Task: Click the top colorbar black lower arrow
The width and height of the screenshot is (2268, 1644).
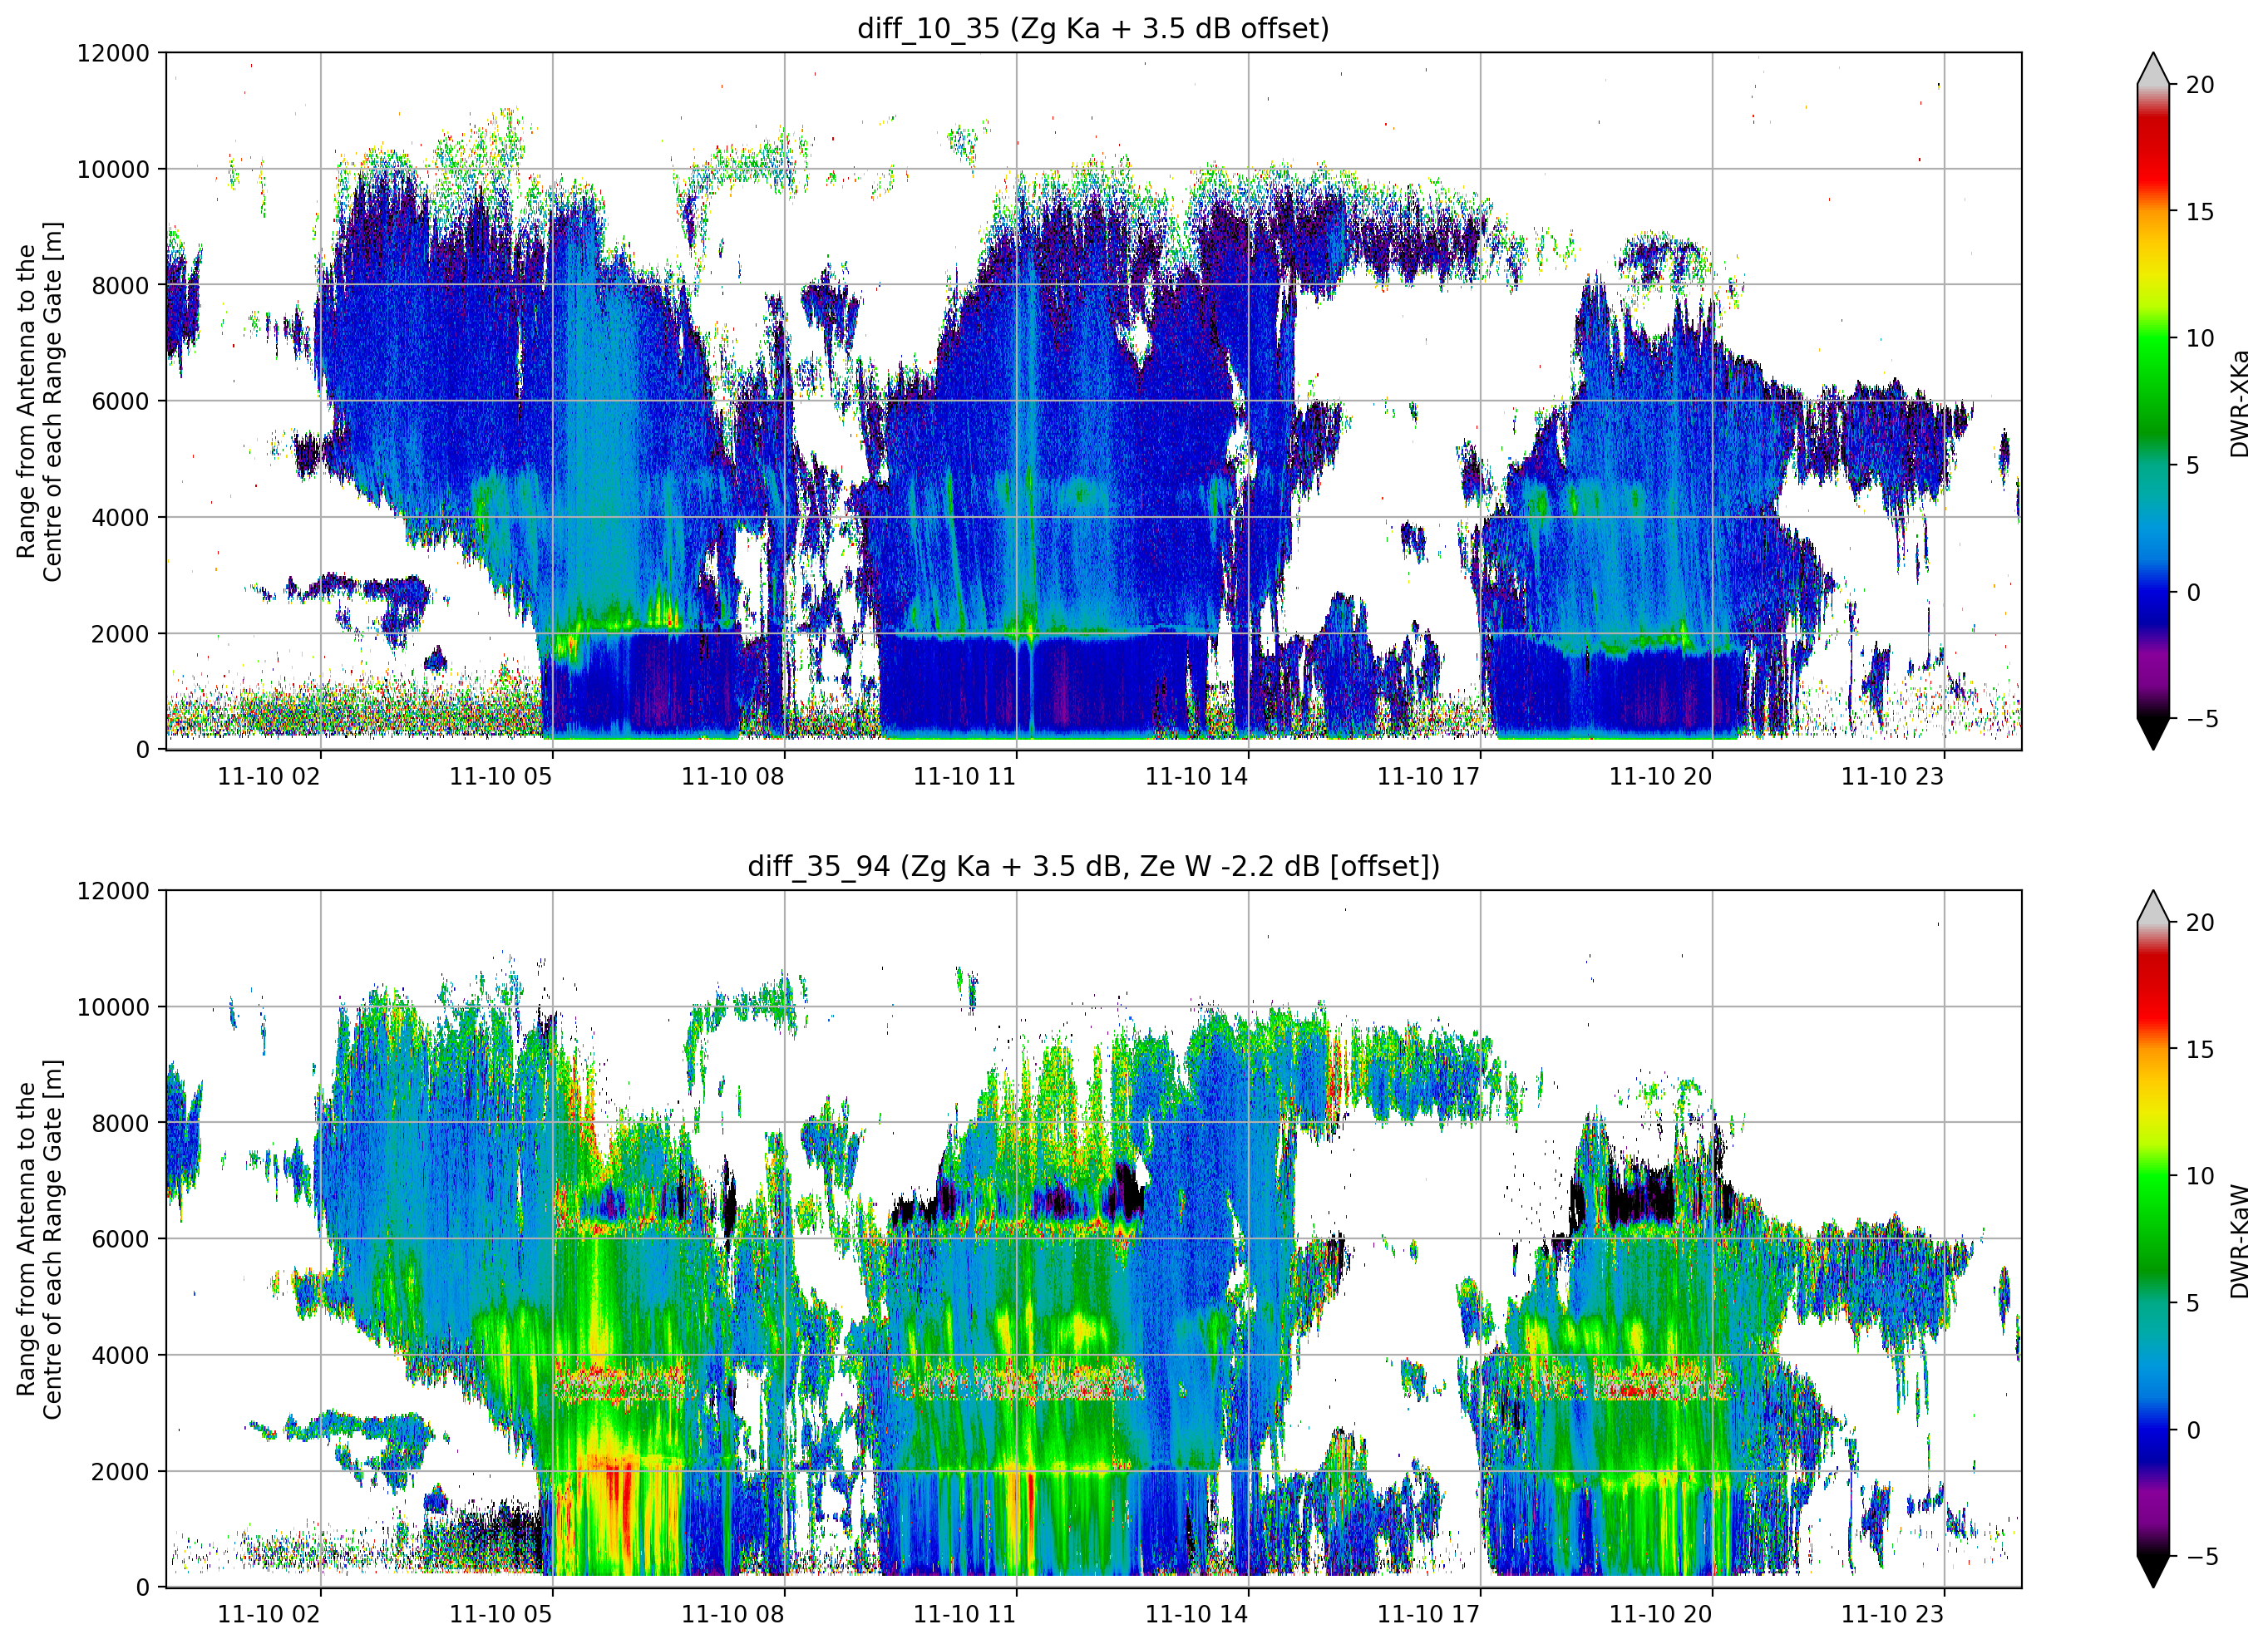Action: (2153, 733)
